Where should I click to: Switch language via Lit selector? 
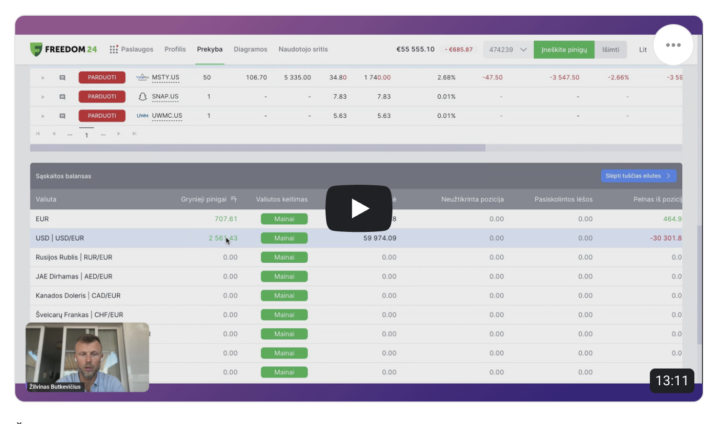(x=642, y=50)
